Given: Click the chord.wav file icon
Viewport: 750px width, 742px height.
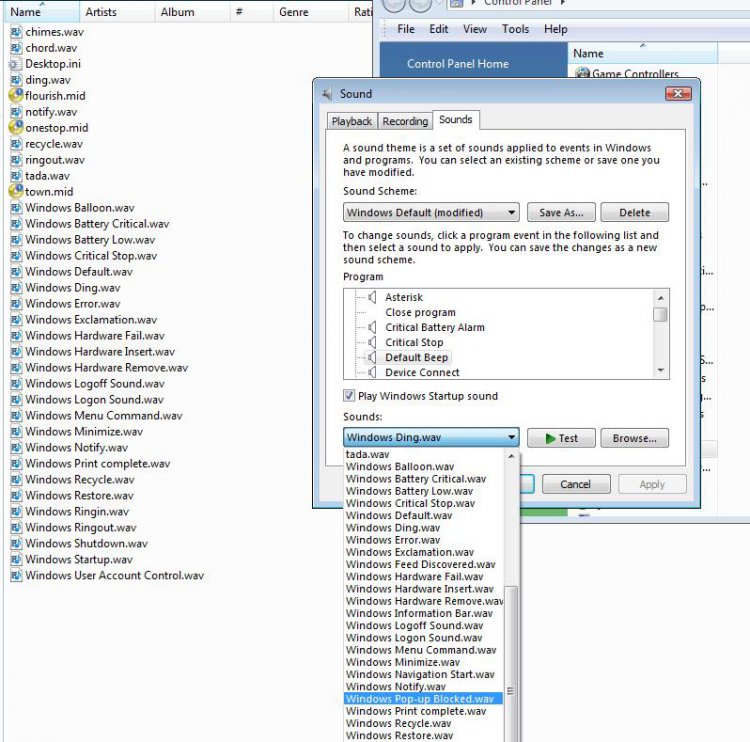Looking at the screenshot, I should coord(16,48).
